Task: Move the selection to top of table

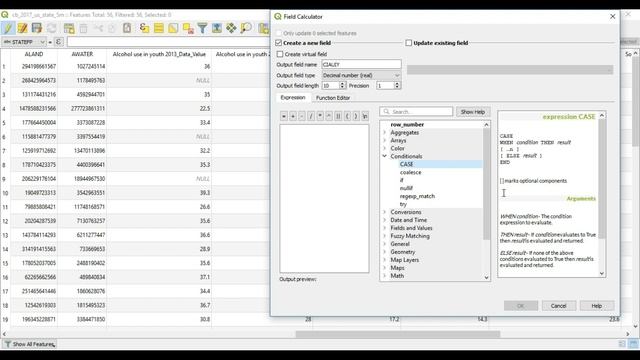Action: point(217,28)
